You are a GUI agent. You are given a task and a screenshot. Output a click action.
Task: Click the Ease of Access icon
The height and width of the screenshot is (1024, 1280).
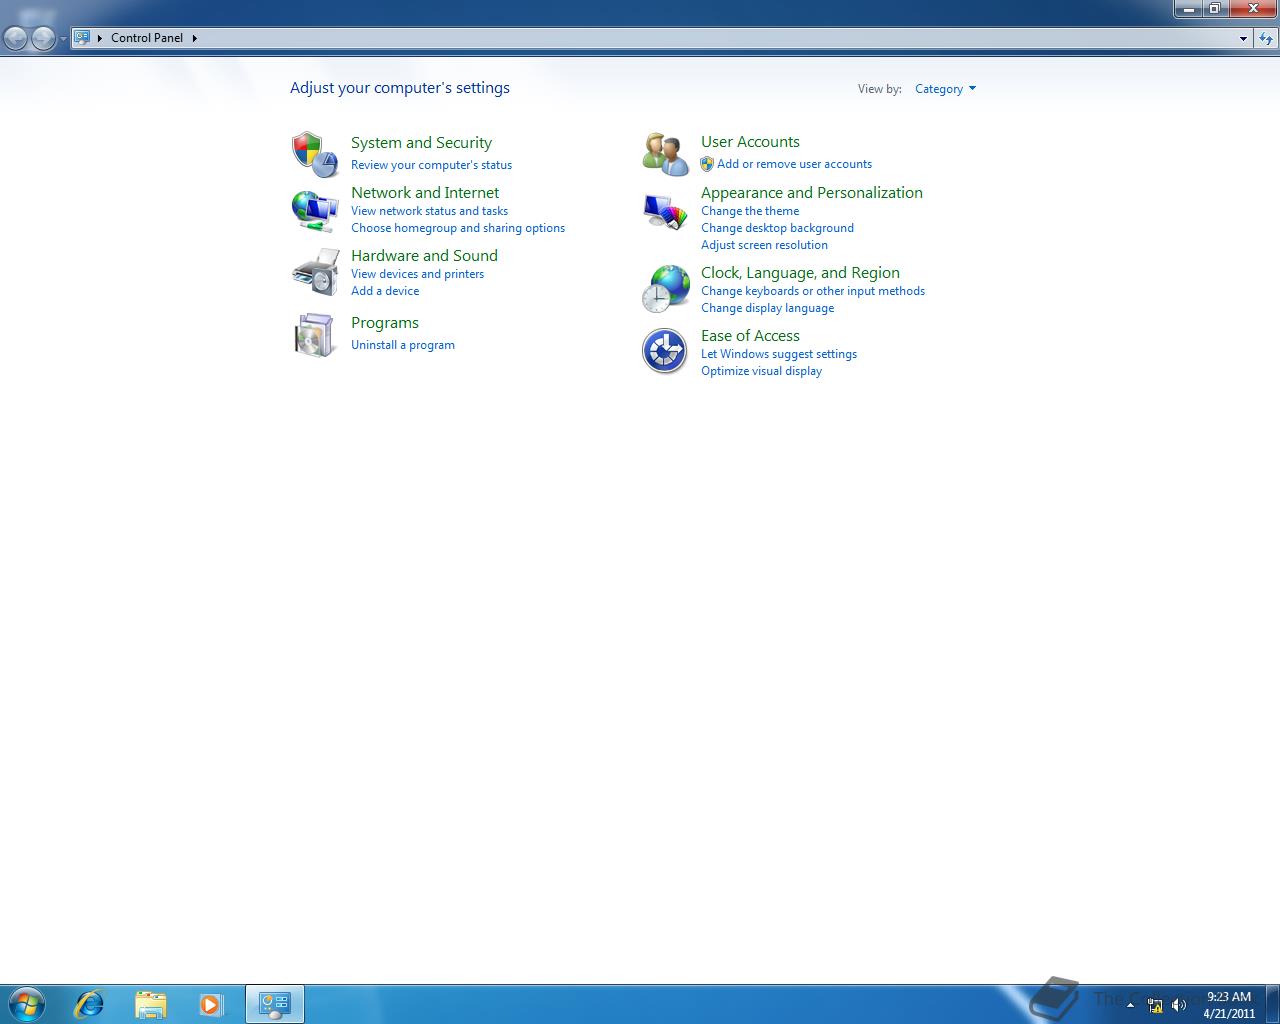665,352
